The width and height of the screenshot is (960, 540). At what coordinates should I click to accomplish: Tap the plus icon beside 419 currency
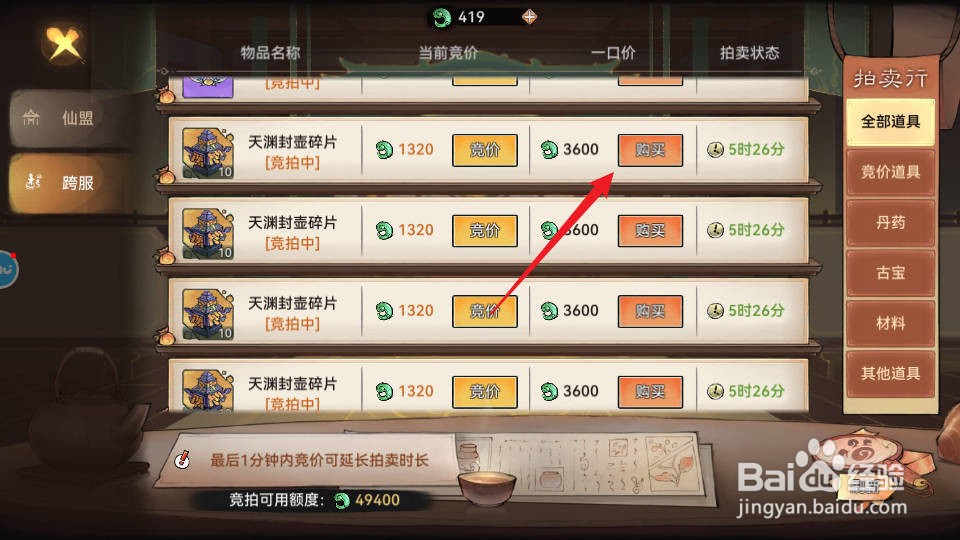[530, 17]
